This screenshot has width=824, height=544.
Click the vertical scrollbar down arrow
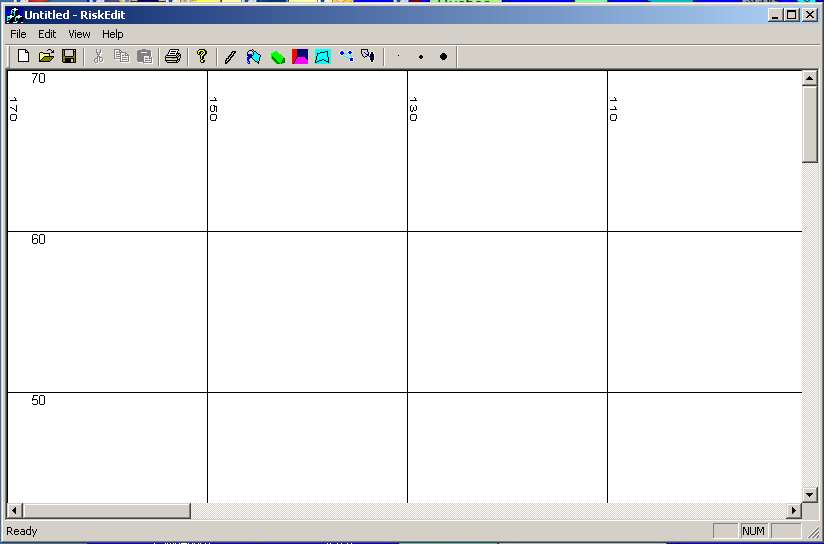pos(809,495)
